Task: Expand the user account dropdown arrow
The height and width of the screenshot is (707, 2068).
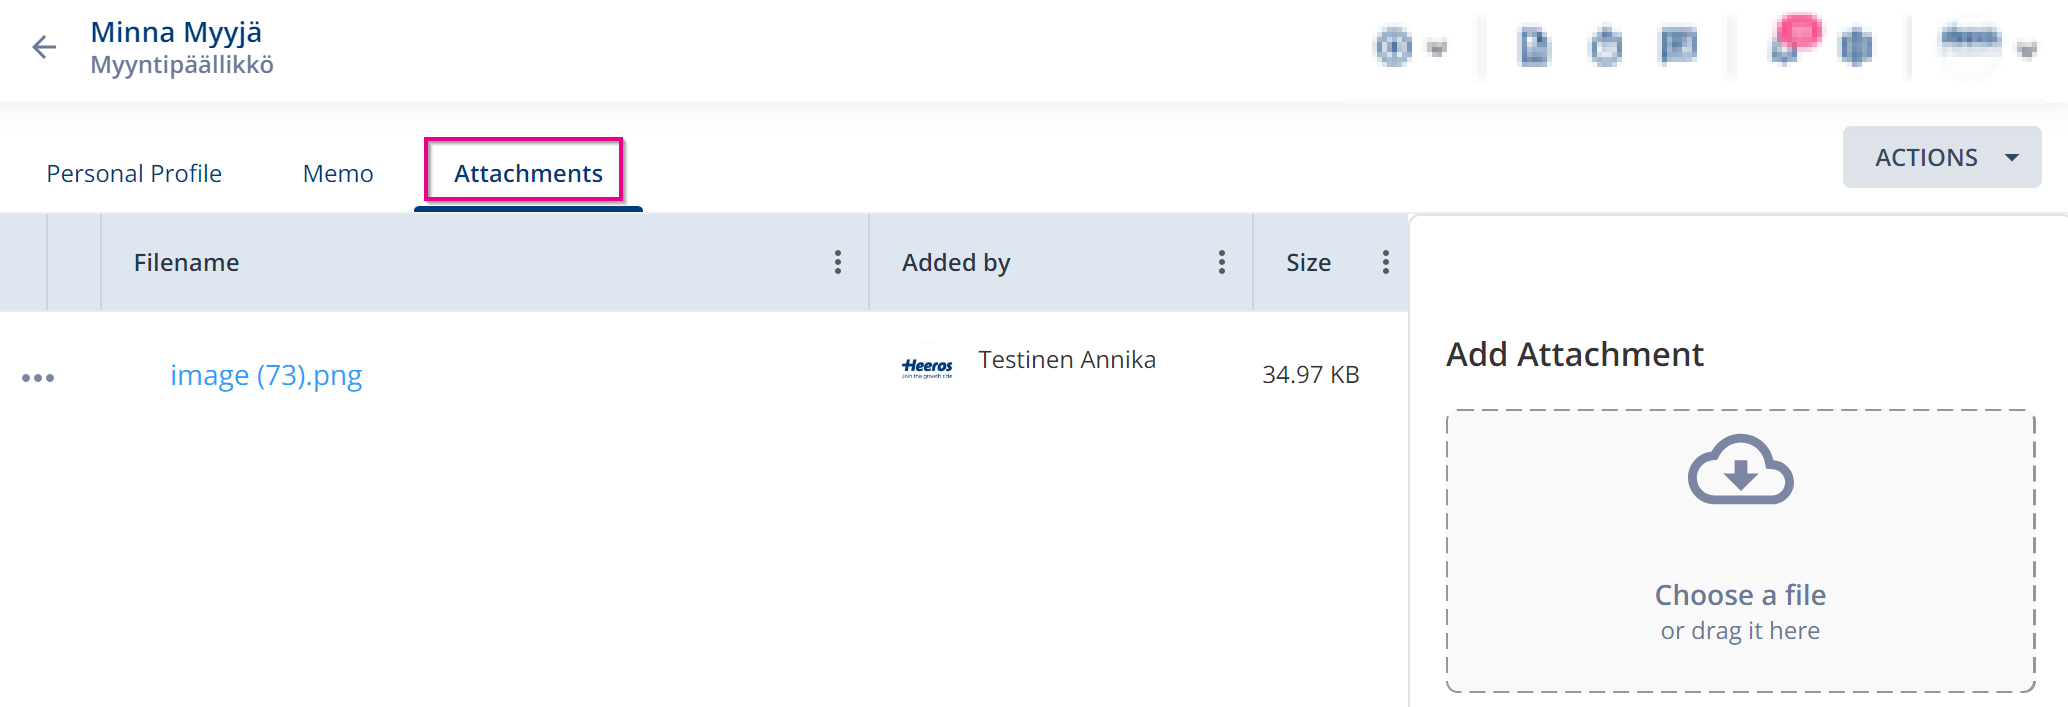Action: [x=2026, y=49]
